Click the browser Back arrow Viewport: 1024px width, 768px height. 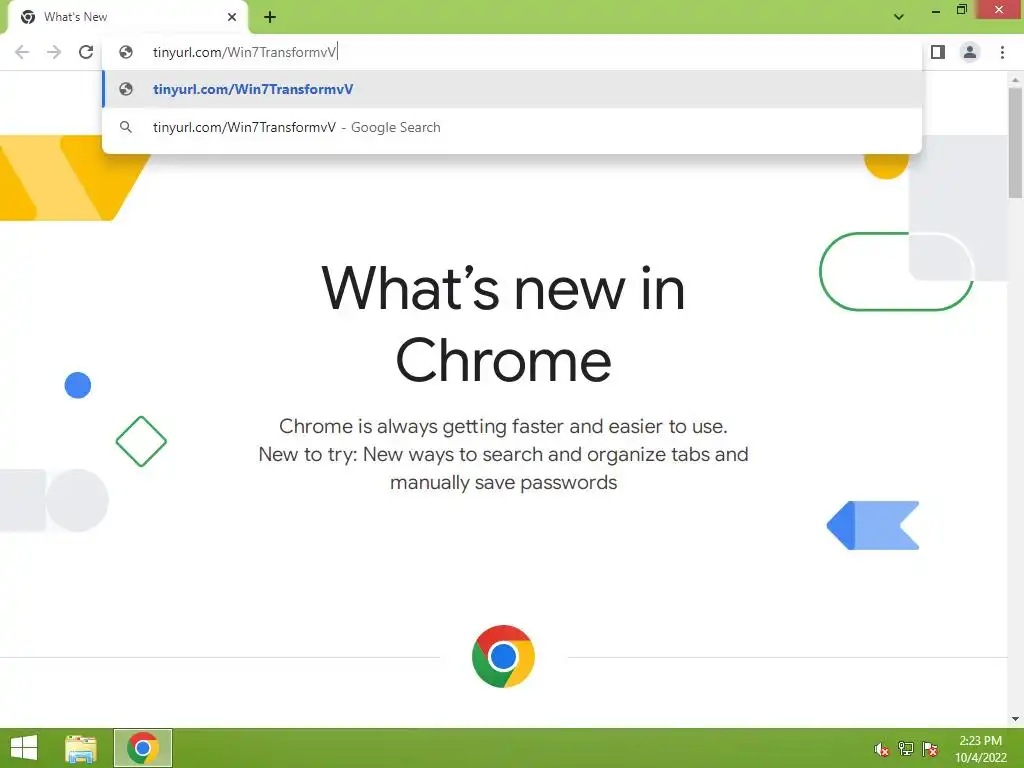(x=22, y=52)
